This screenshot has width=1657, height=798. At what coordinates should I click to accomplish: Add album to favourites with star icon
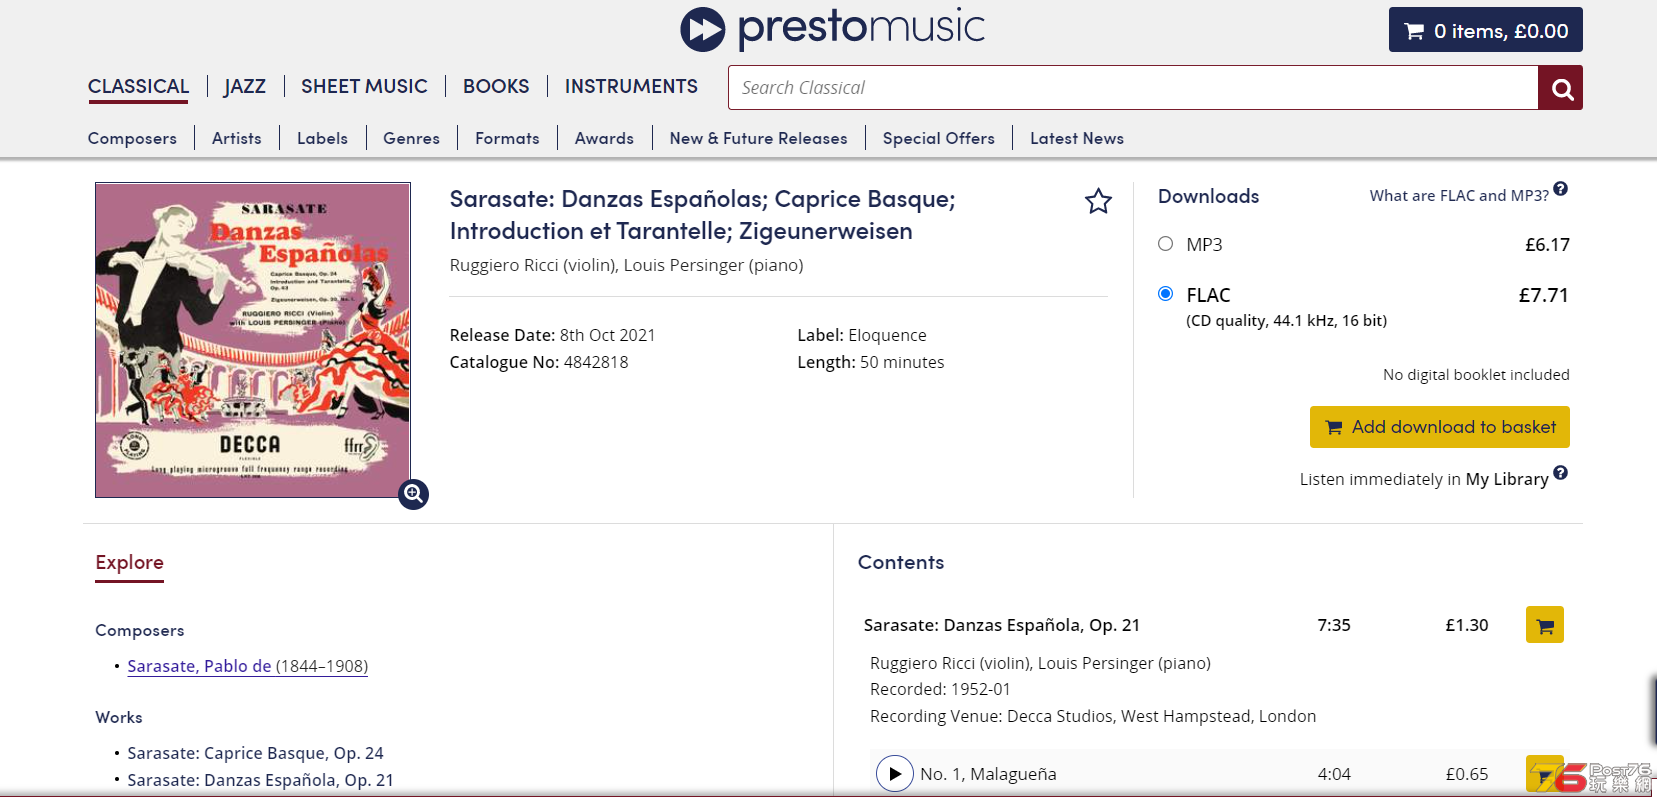(1098, 202)
